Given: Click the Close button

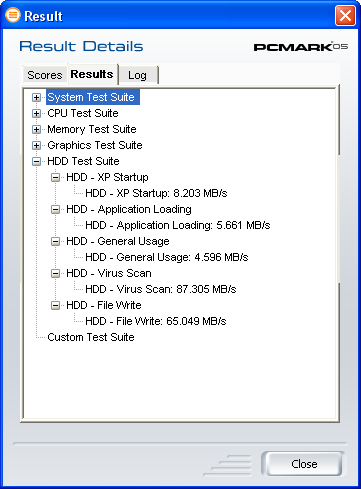Looking at the screenshot, I should click(304, 464).
